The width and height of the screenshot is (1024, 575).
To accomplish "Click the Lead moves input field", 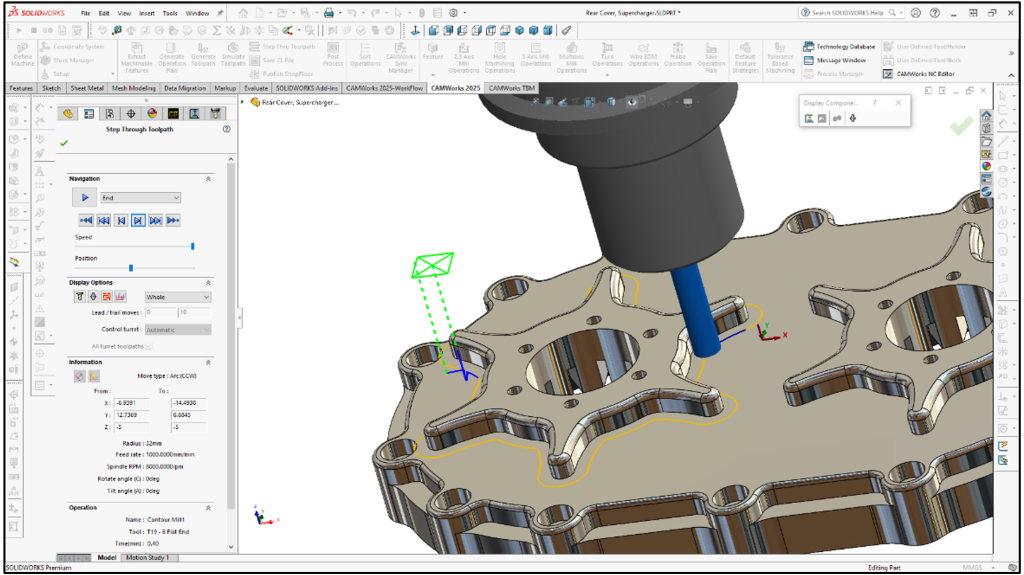I will (x=161, y=312).
